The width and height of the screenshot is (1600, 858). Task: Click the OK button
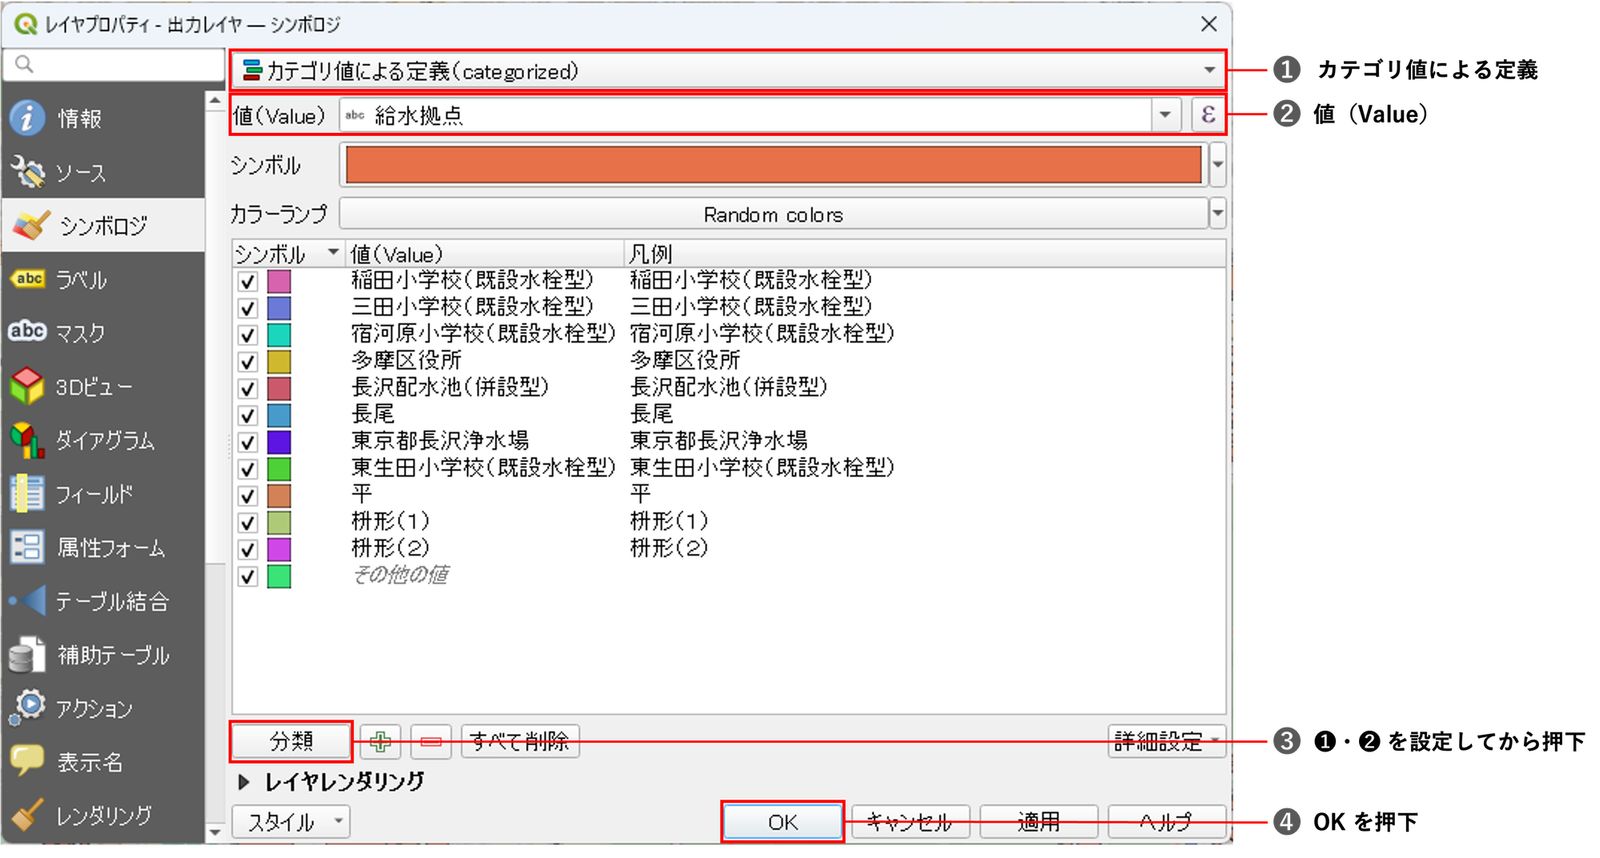point(783,822)
